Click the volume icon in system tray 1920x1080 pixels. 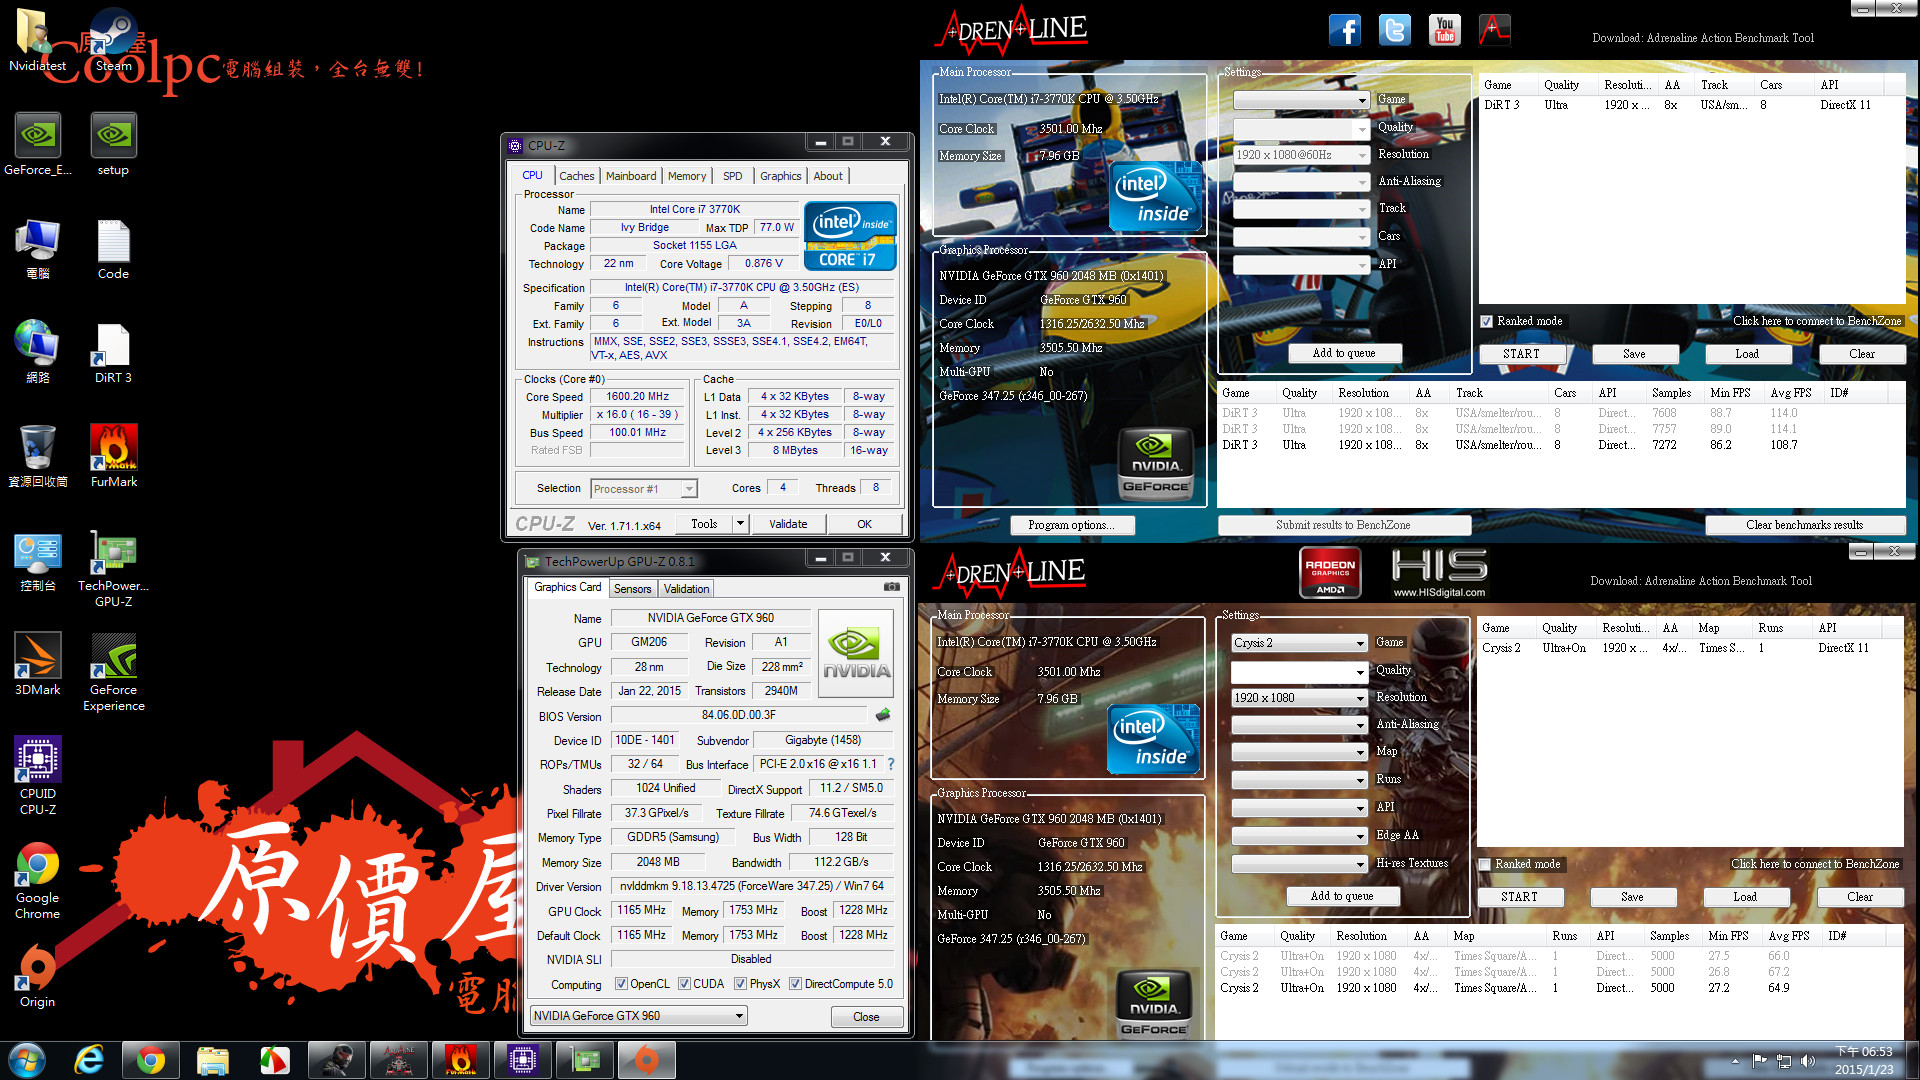point(1807,1061)
